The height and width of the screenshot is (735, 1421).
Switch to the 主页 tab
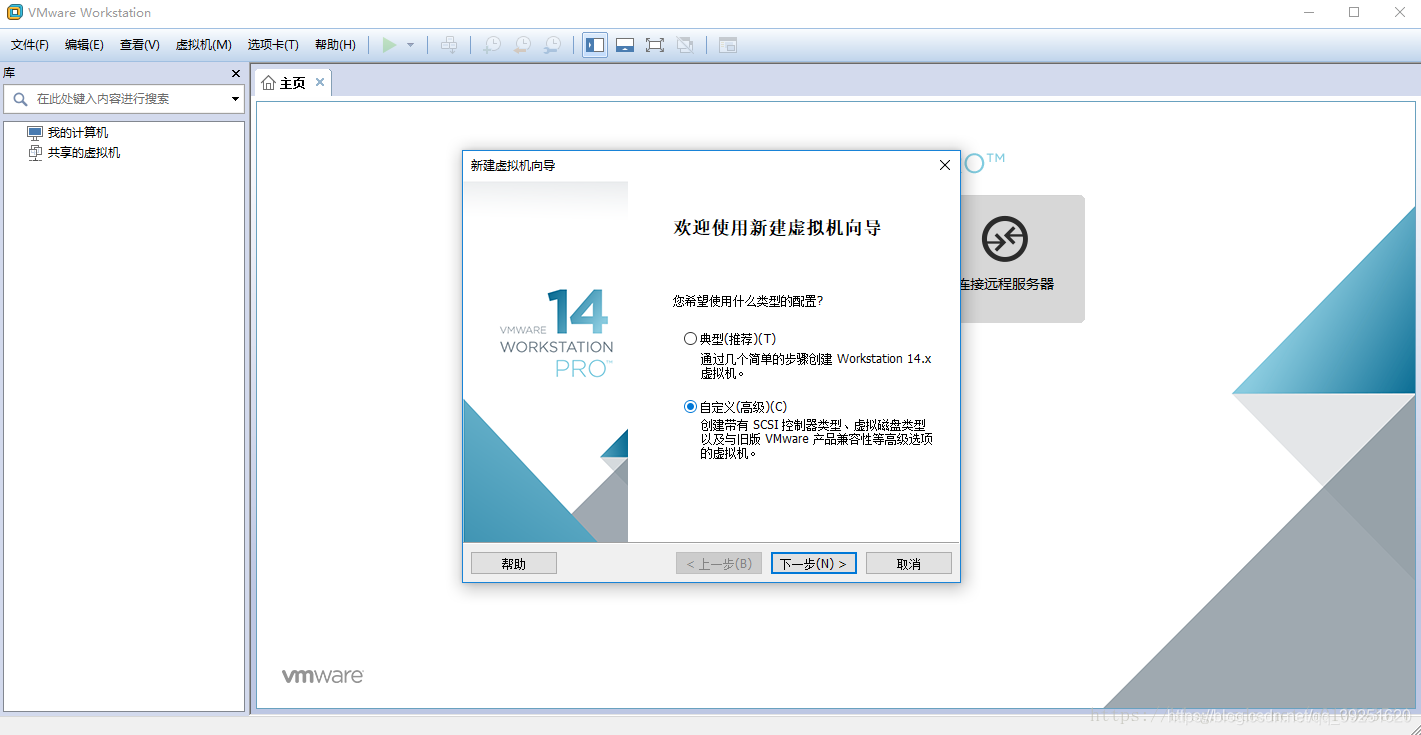[292, 82]
